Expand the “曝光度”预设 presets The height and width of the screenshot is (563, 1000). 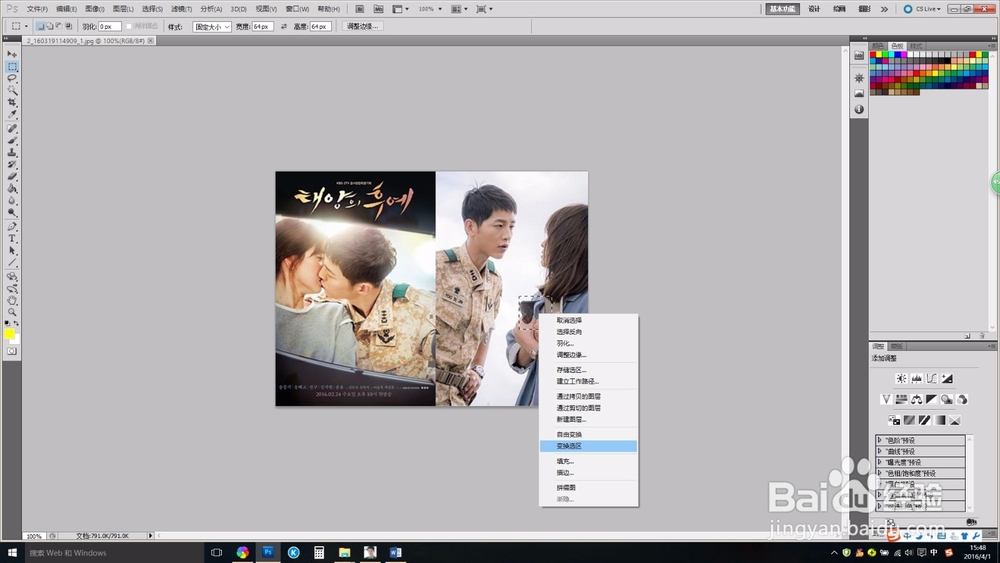coord(879,462)
